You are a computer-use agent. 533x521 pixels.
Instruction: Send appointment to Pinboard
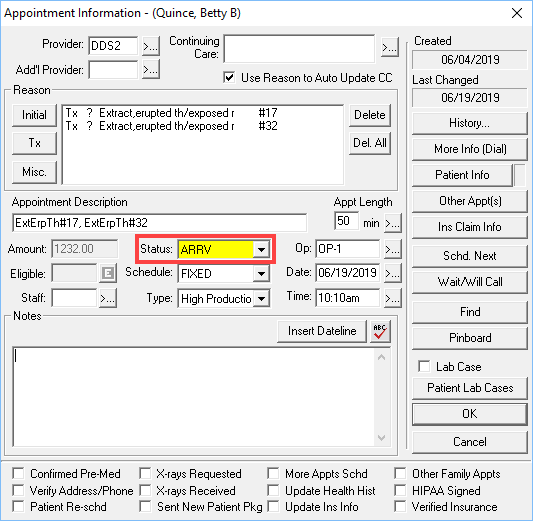coord(469,338)
